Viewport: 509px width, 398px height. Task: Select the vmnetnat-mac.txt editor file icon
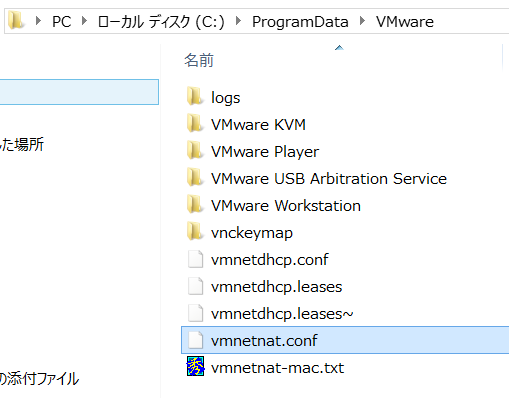[x=195, y=366]
